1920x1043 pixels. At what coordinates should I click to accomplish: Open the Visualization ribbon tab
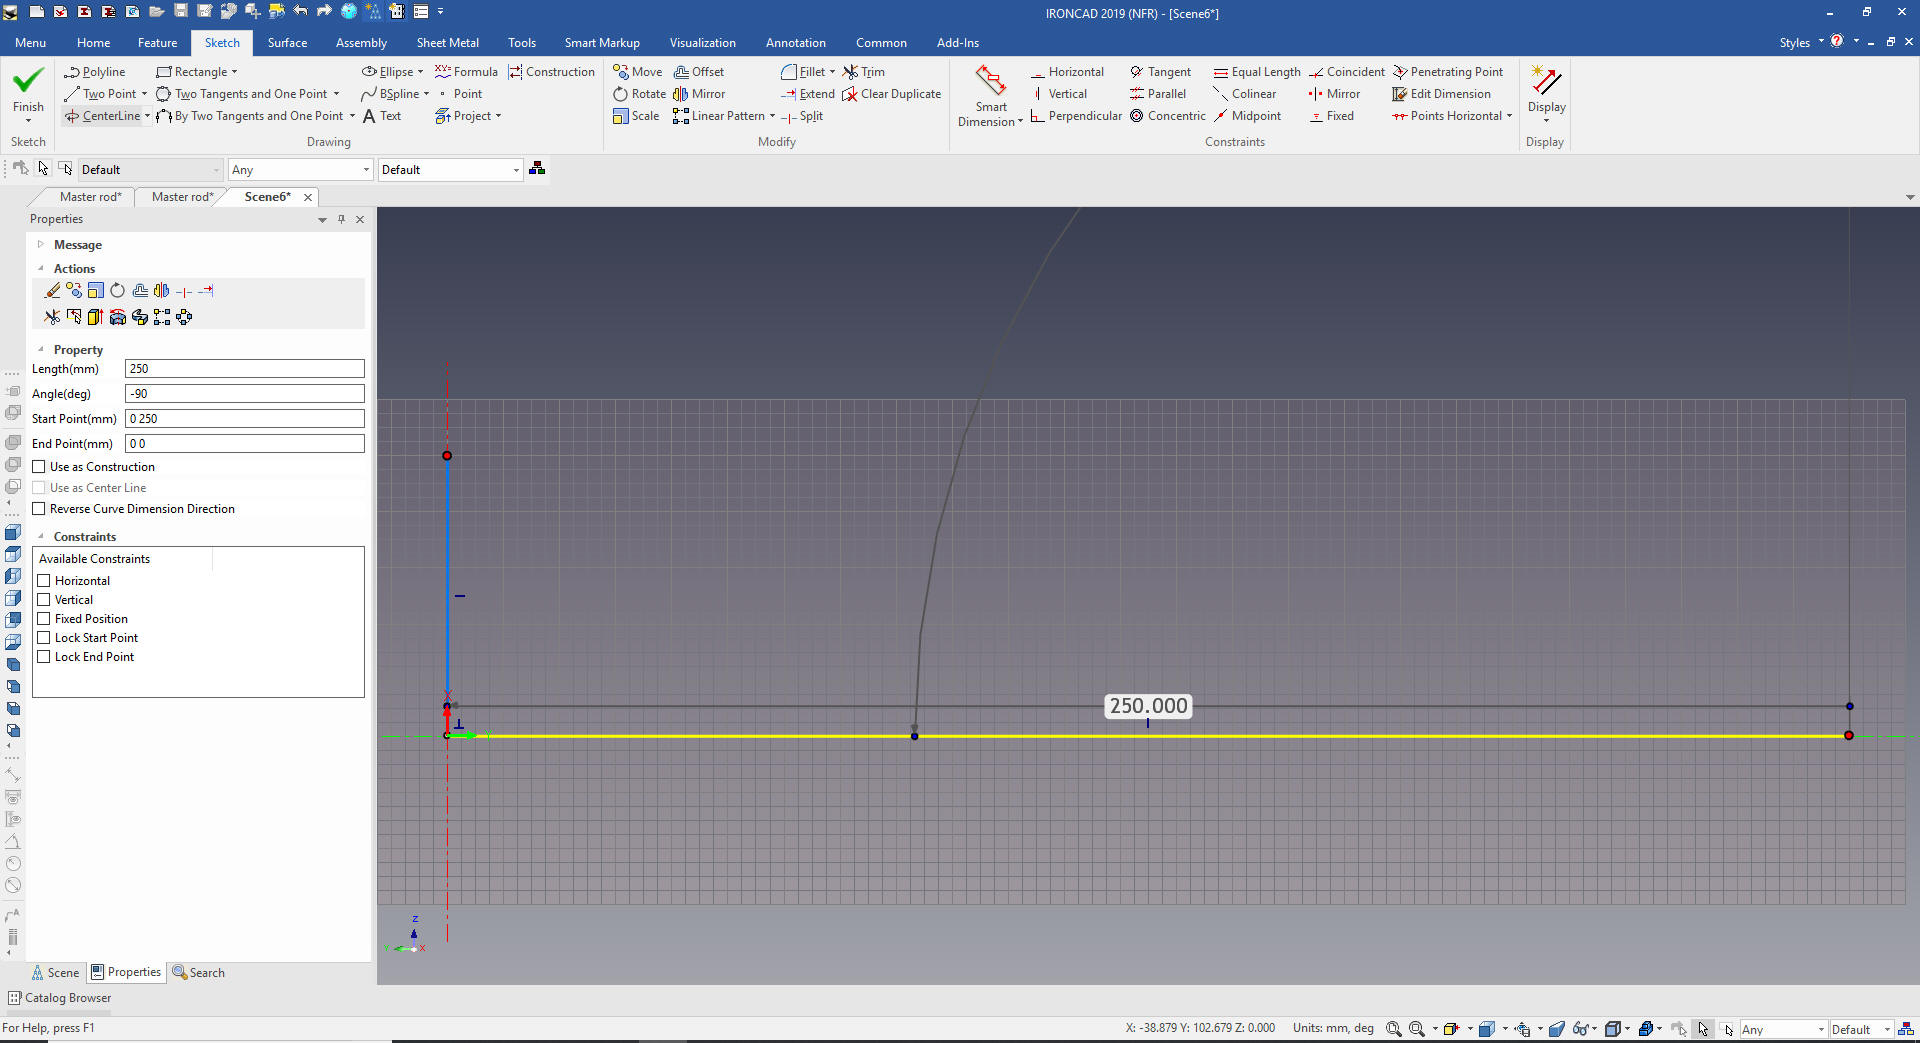(702, 43)
